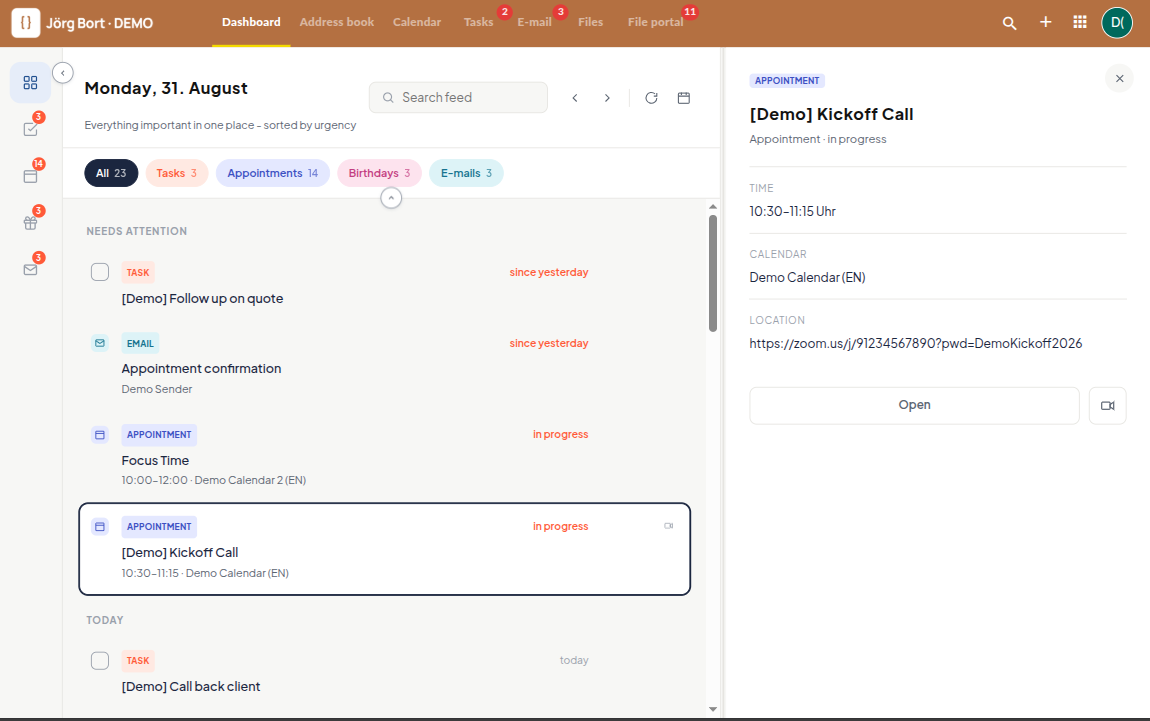The image size is (1150, 721).
Task: Collapse the left sidebar
Action: (x=63, y=73)
